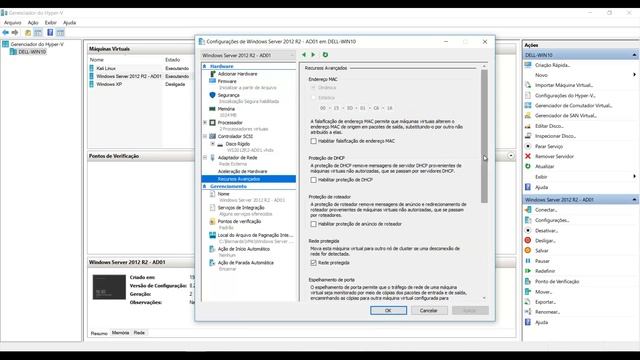This screenshot has width=640, height=360.
Task: Open Local do Arquivo de Paginação item
Action: [255, 235]
